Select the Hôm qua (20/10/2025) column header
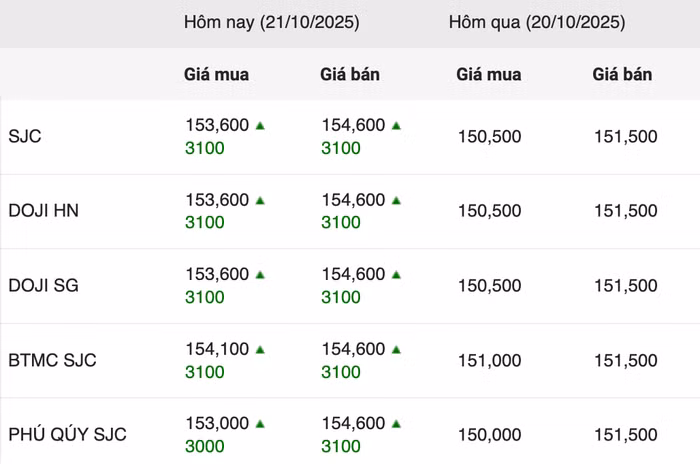The height and width of the screenshot is (470, 700). click(537, 22)
